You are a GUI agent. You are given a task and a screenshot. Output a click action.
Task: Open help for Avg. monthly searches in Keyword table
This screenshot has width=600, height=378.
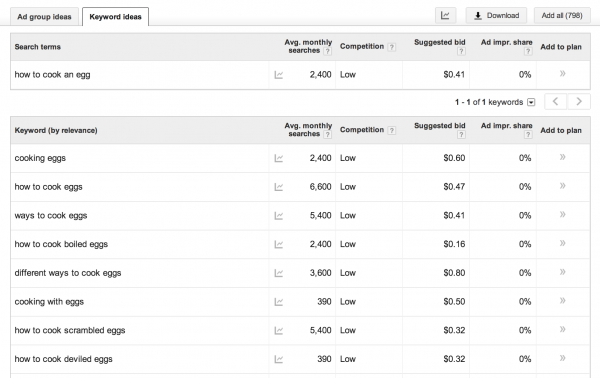327,135
